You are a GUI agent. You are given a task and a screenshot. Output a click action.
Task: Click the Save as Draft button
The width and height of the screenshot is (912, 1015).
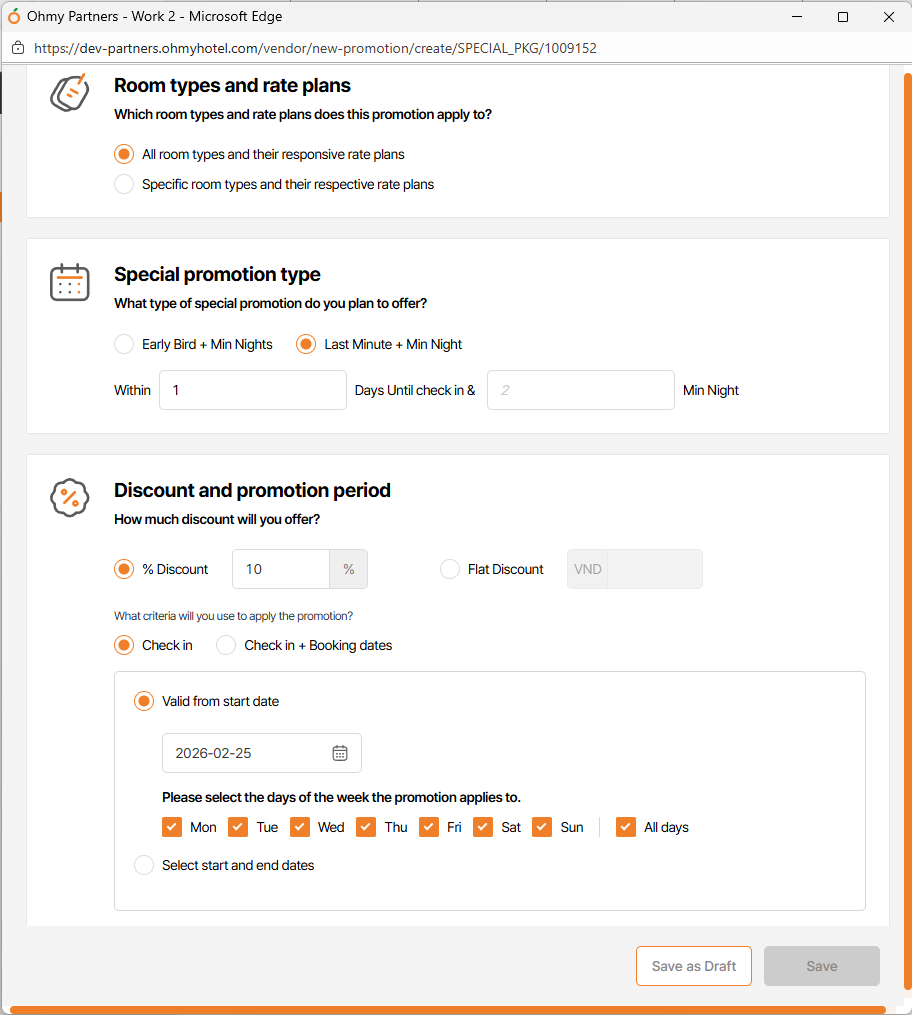coord(694,966)
